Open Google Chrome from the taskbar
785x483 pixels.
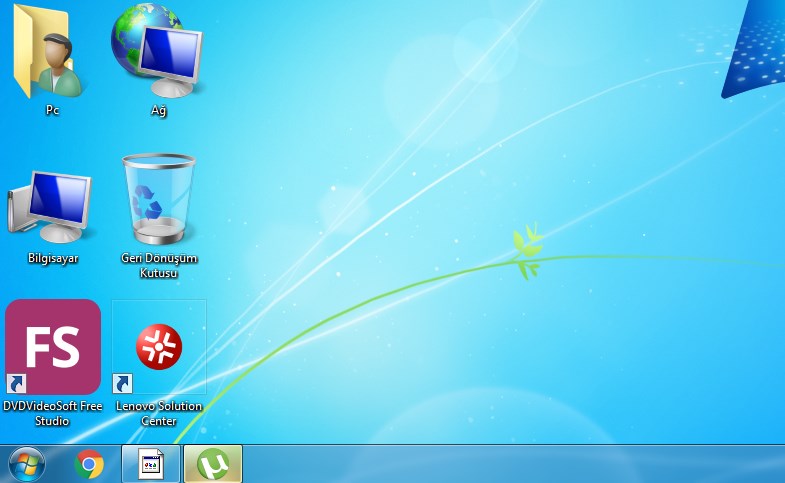[x=89, y=464]
